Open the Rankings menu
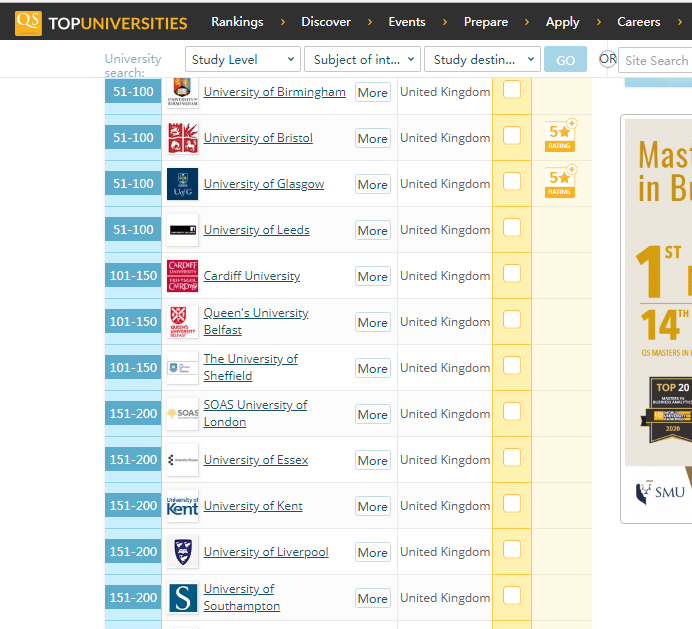 (237, 22)
